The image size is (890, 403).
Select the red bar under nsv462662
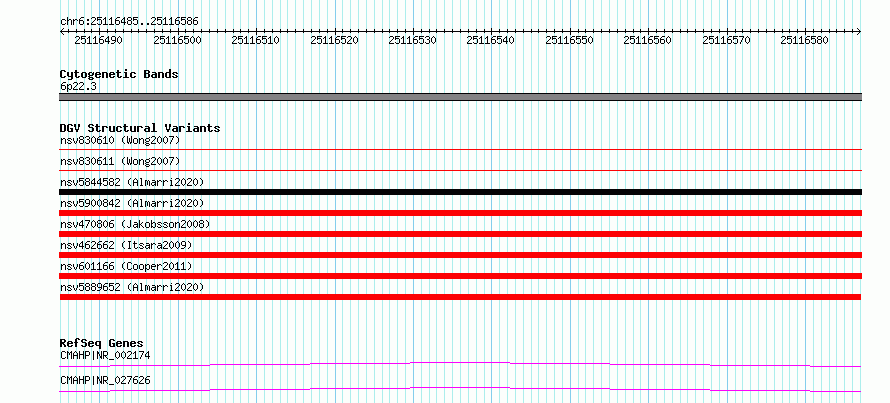point(460,255)
